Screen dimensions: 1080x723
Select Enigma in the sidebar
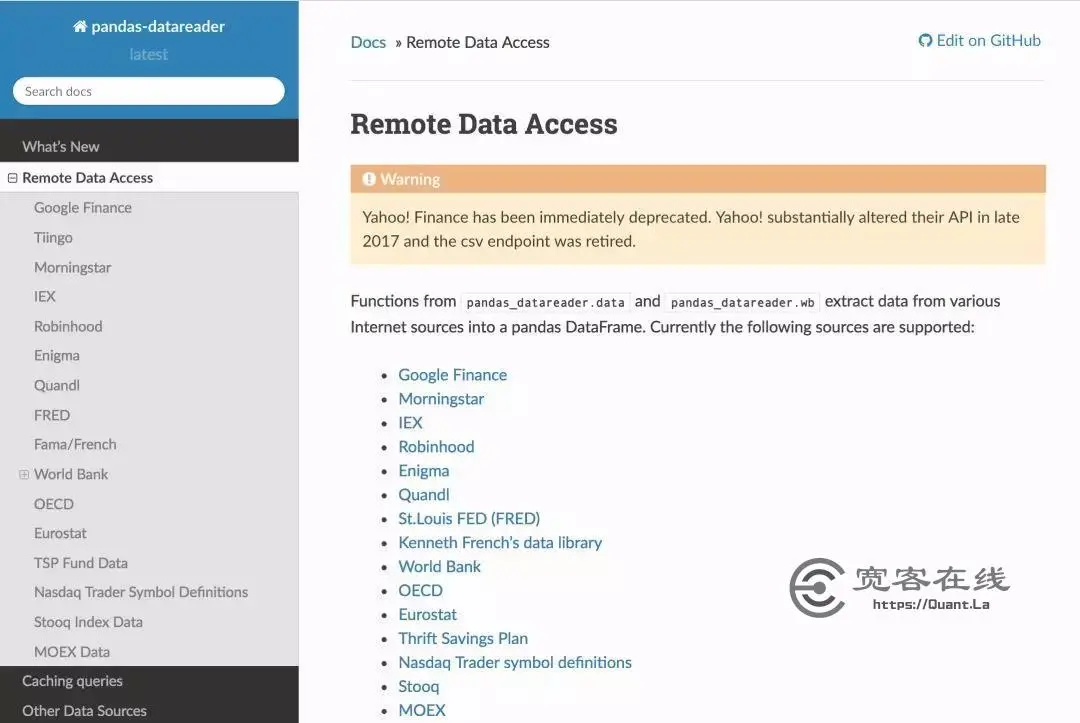[x=56, y=356]
